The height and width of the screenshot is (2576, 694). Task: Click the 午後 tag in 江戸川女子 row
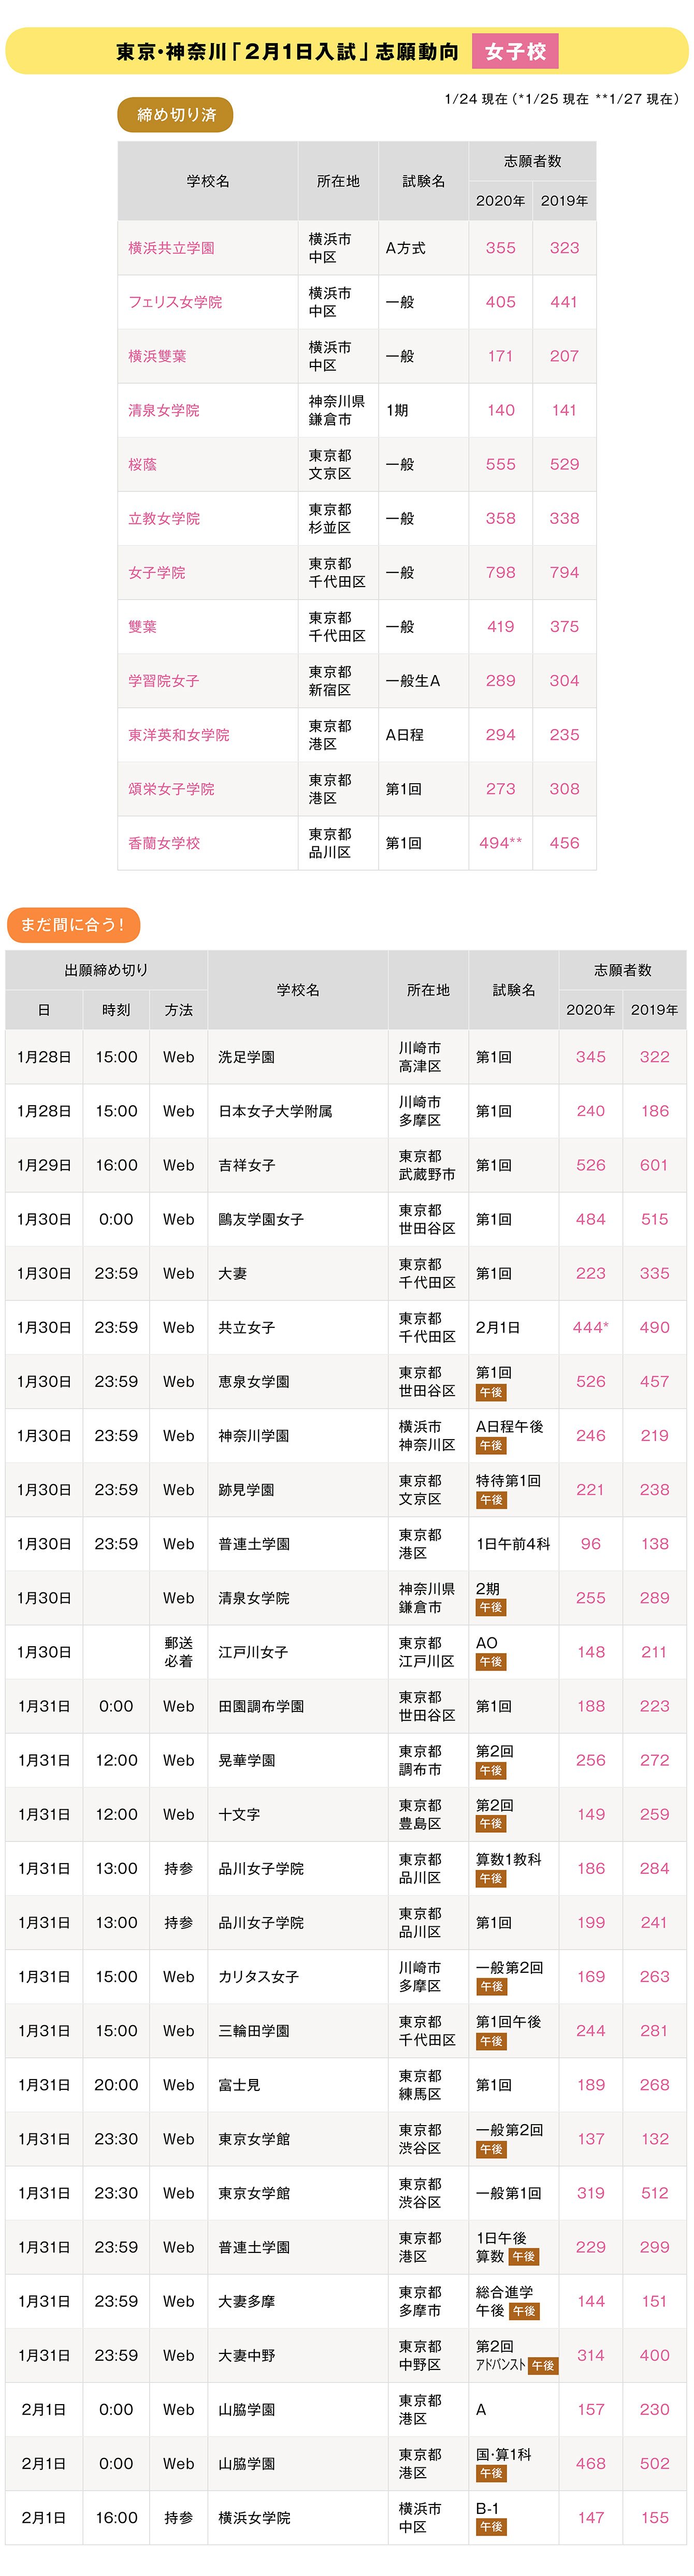click(491, 1662)
